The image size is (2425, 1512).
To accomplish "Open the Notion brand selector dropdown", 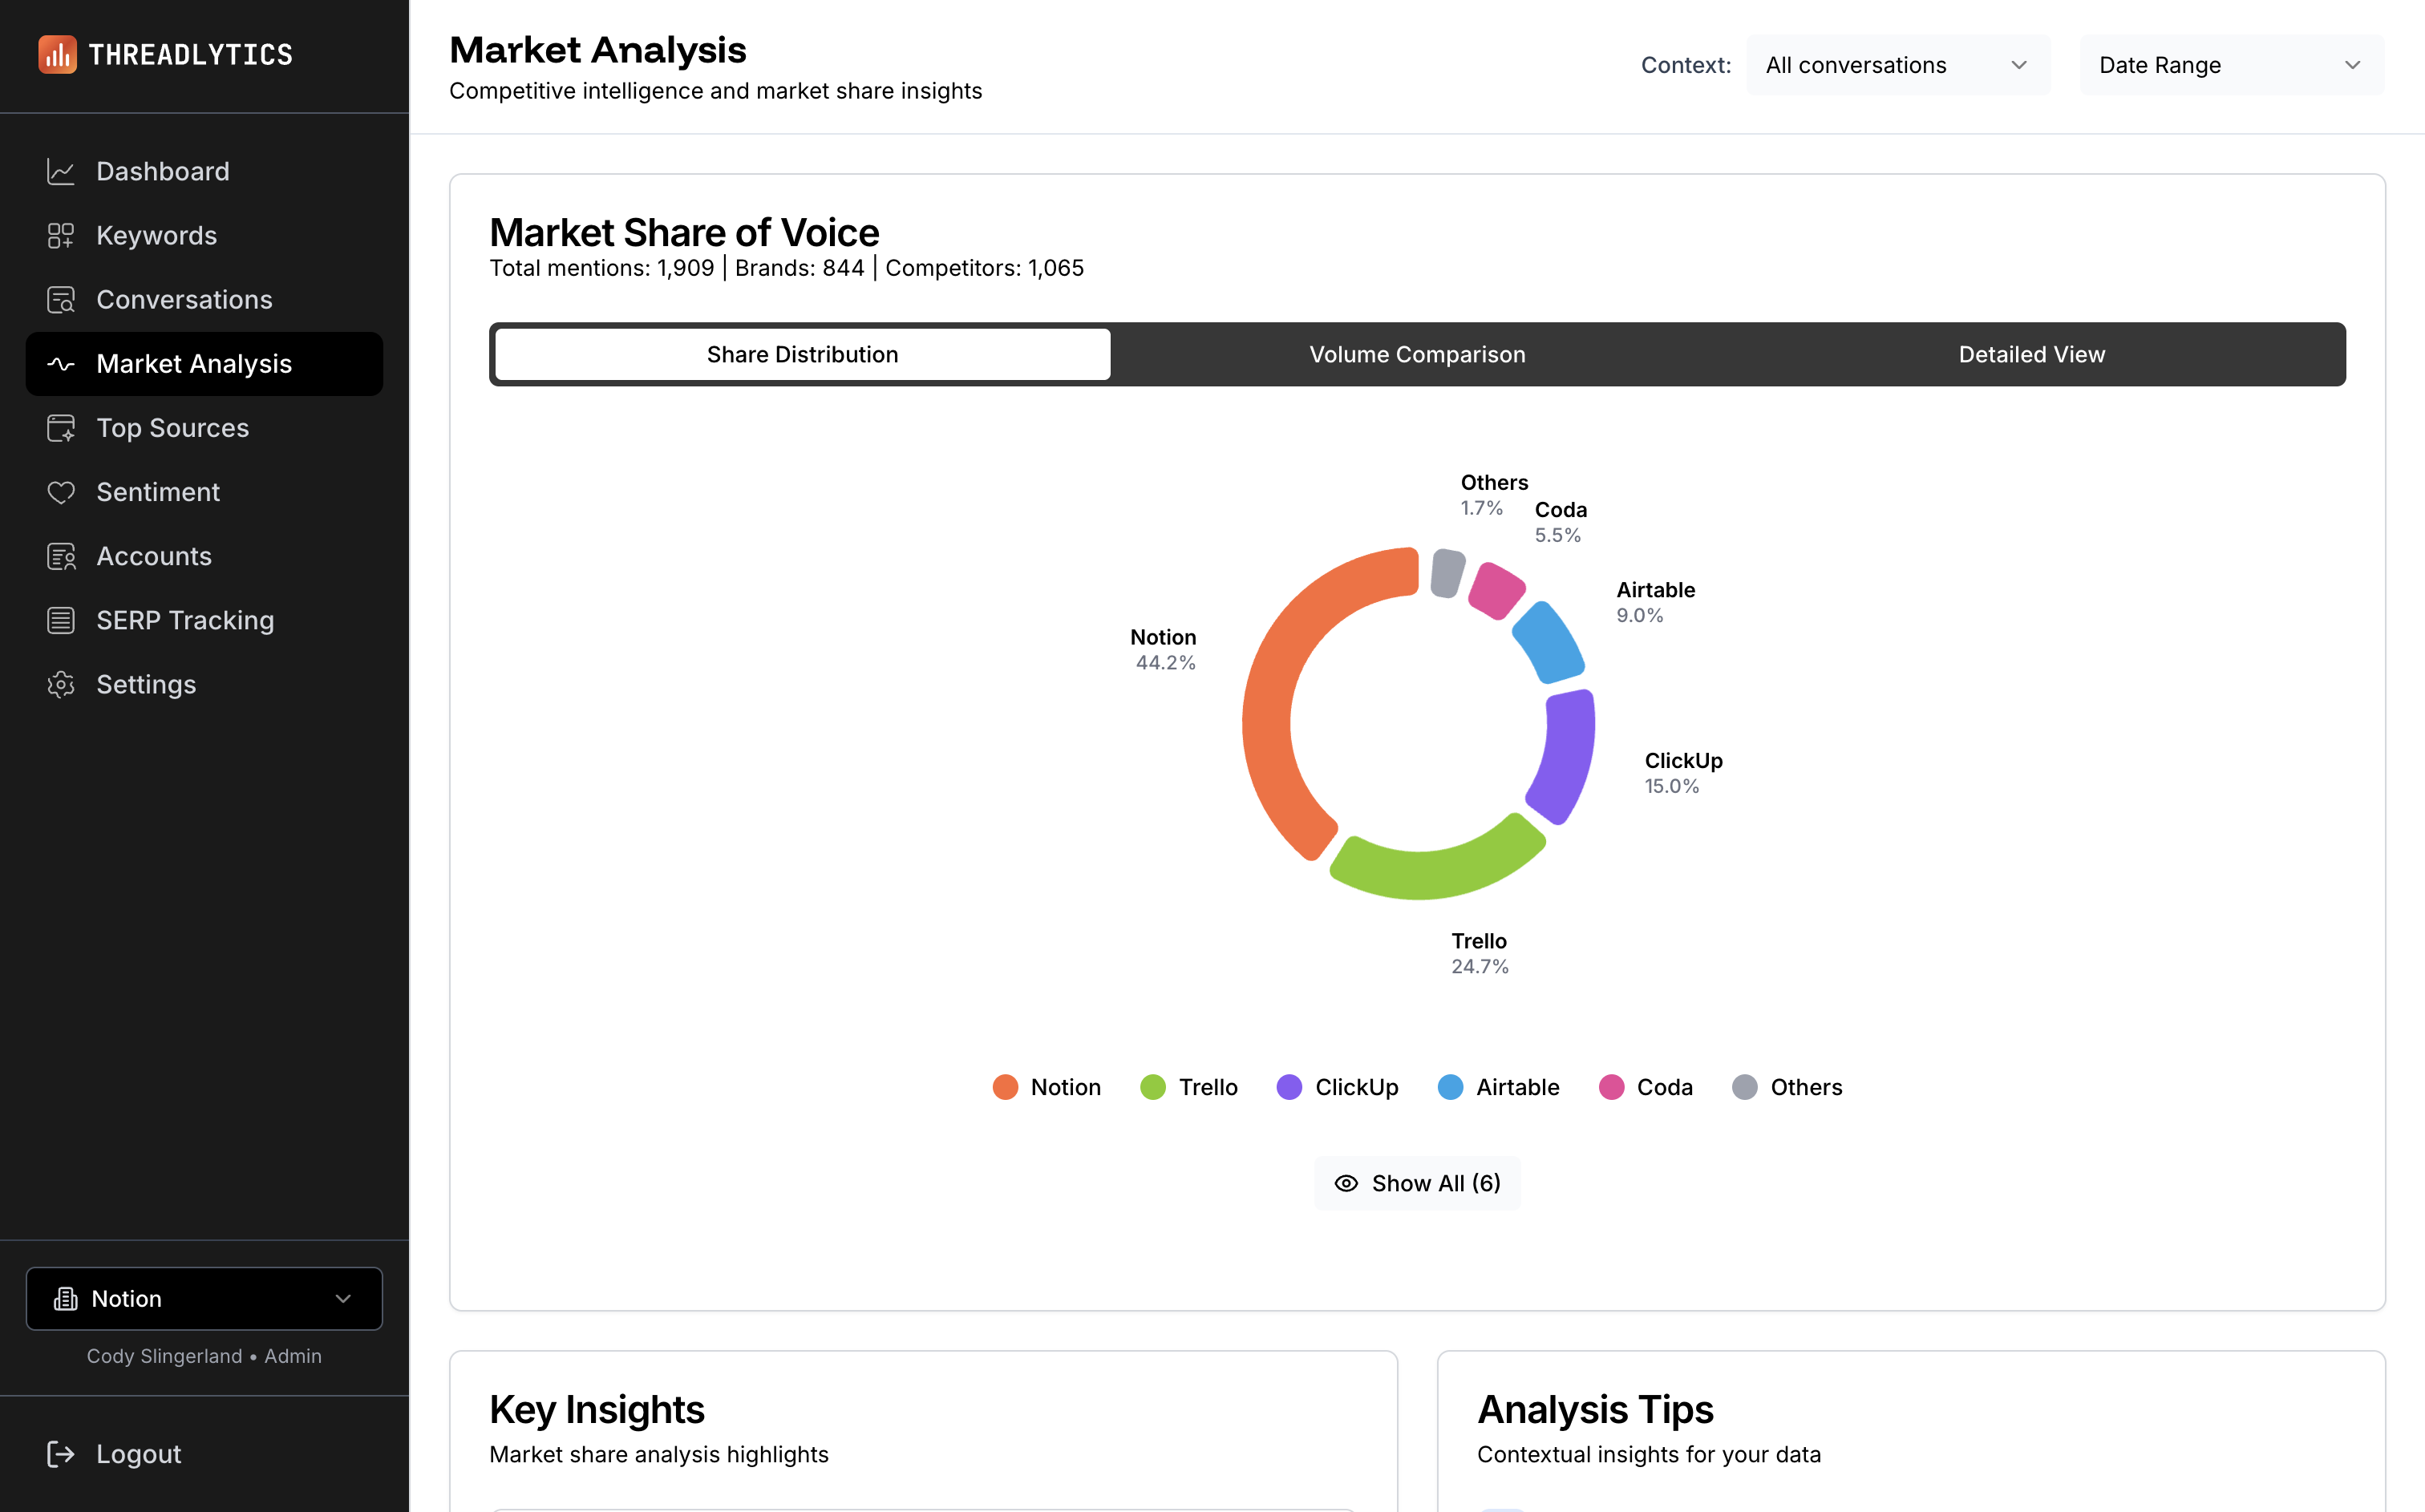I will (204, 1298).
